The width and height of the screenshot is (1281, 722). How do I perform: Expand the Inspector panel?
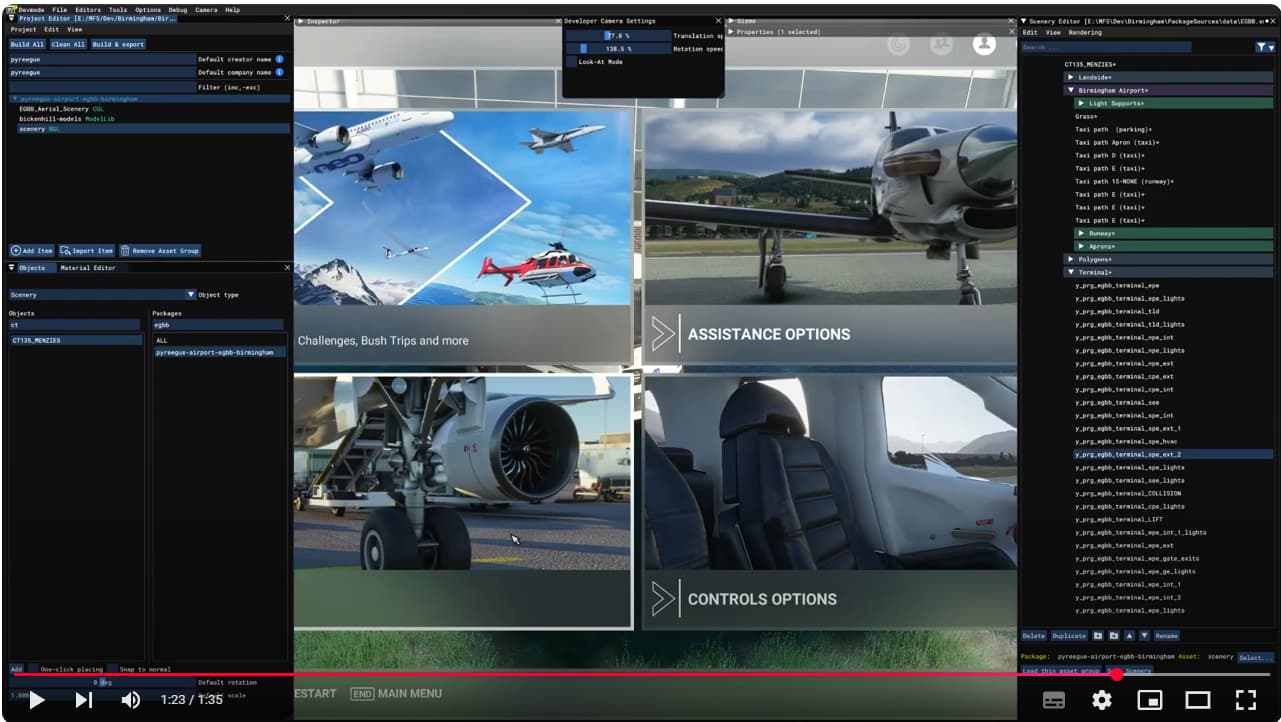point(302,21)
